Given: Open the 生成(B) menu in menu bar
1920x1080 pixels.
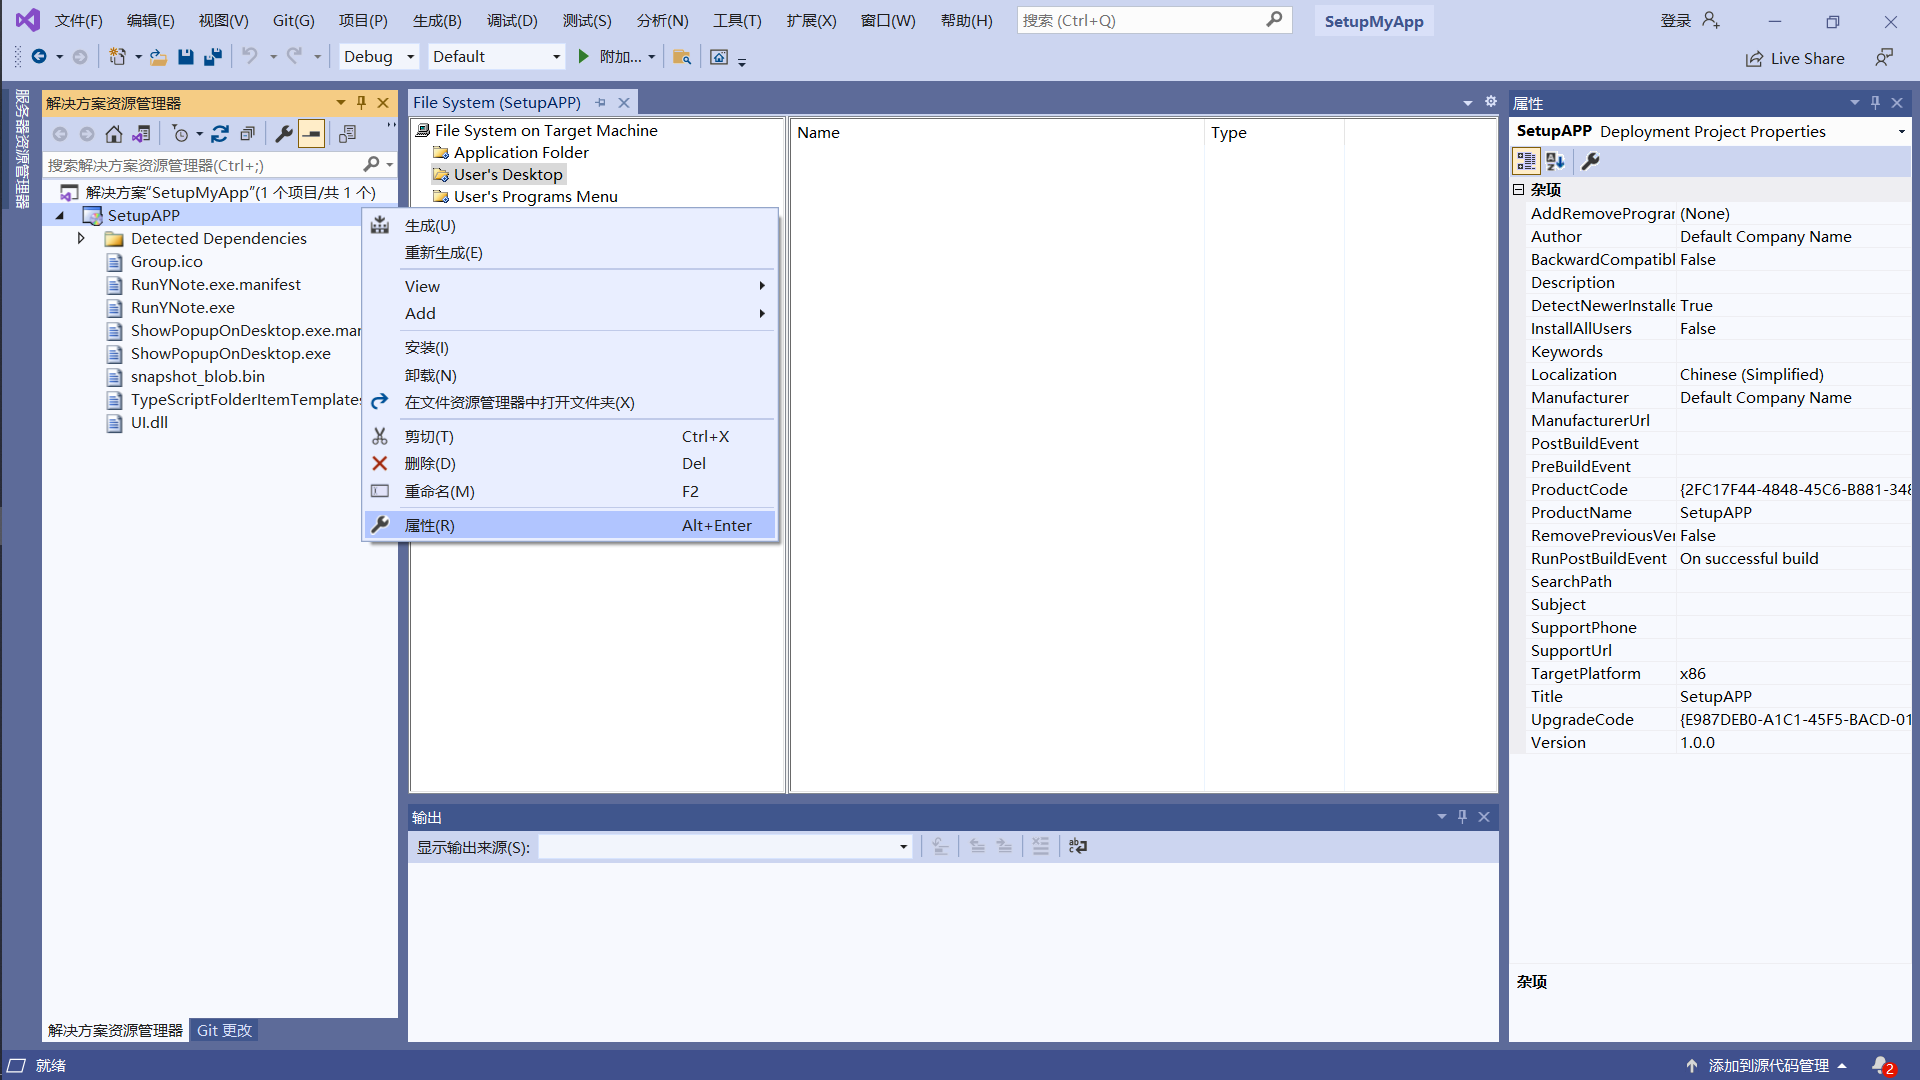Looking at the screenshot, I should pos(437,21).
